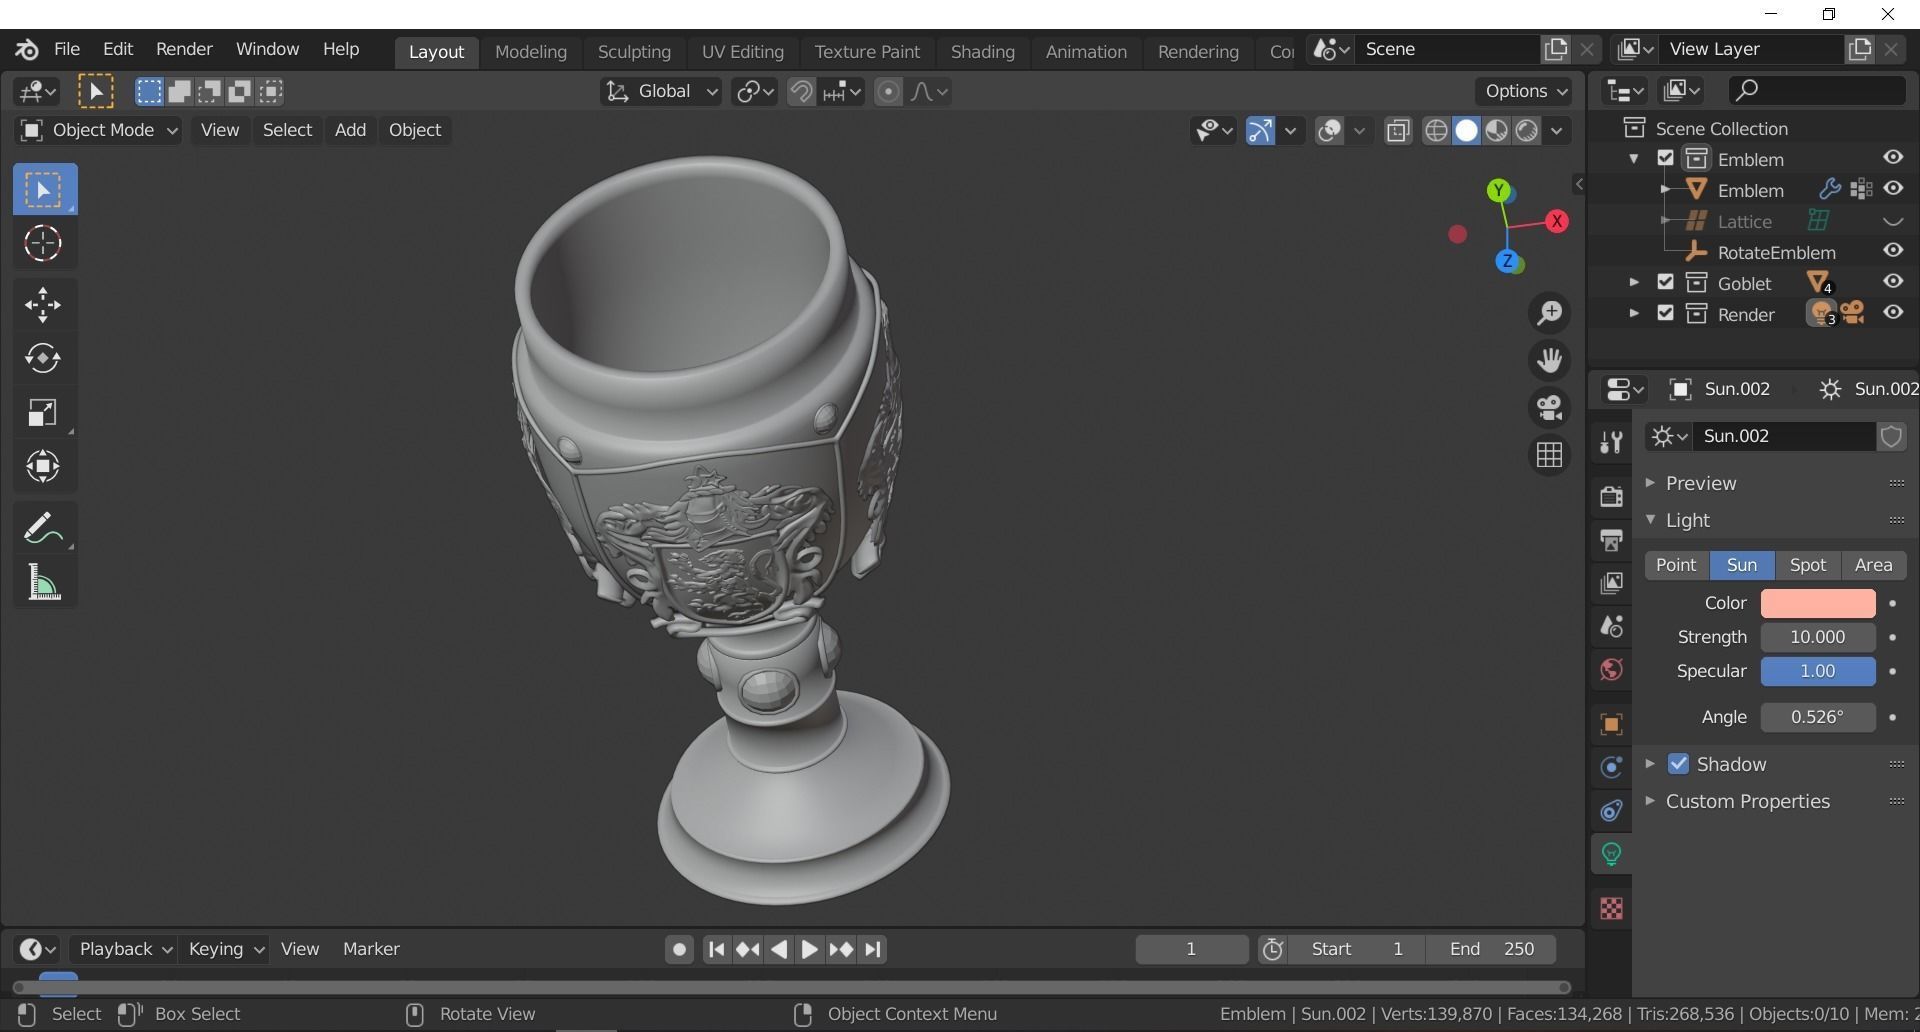Click the Strength value field
Viewport: 1920px width, 1032px height.
(1817, 637)
